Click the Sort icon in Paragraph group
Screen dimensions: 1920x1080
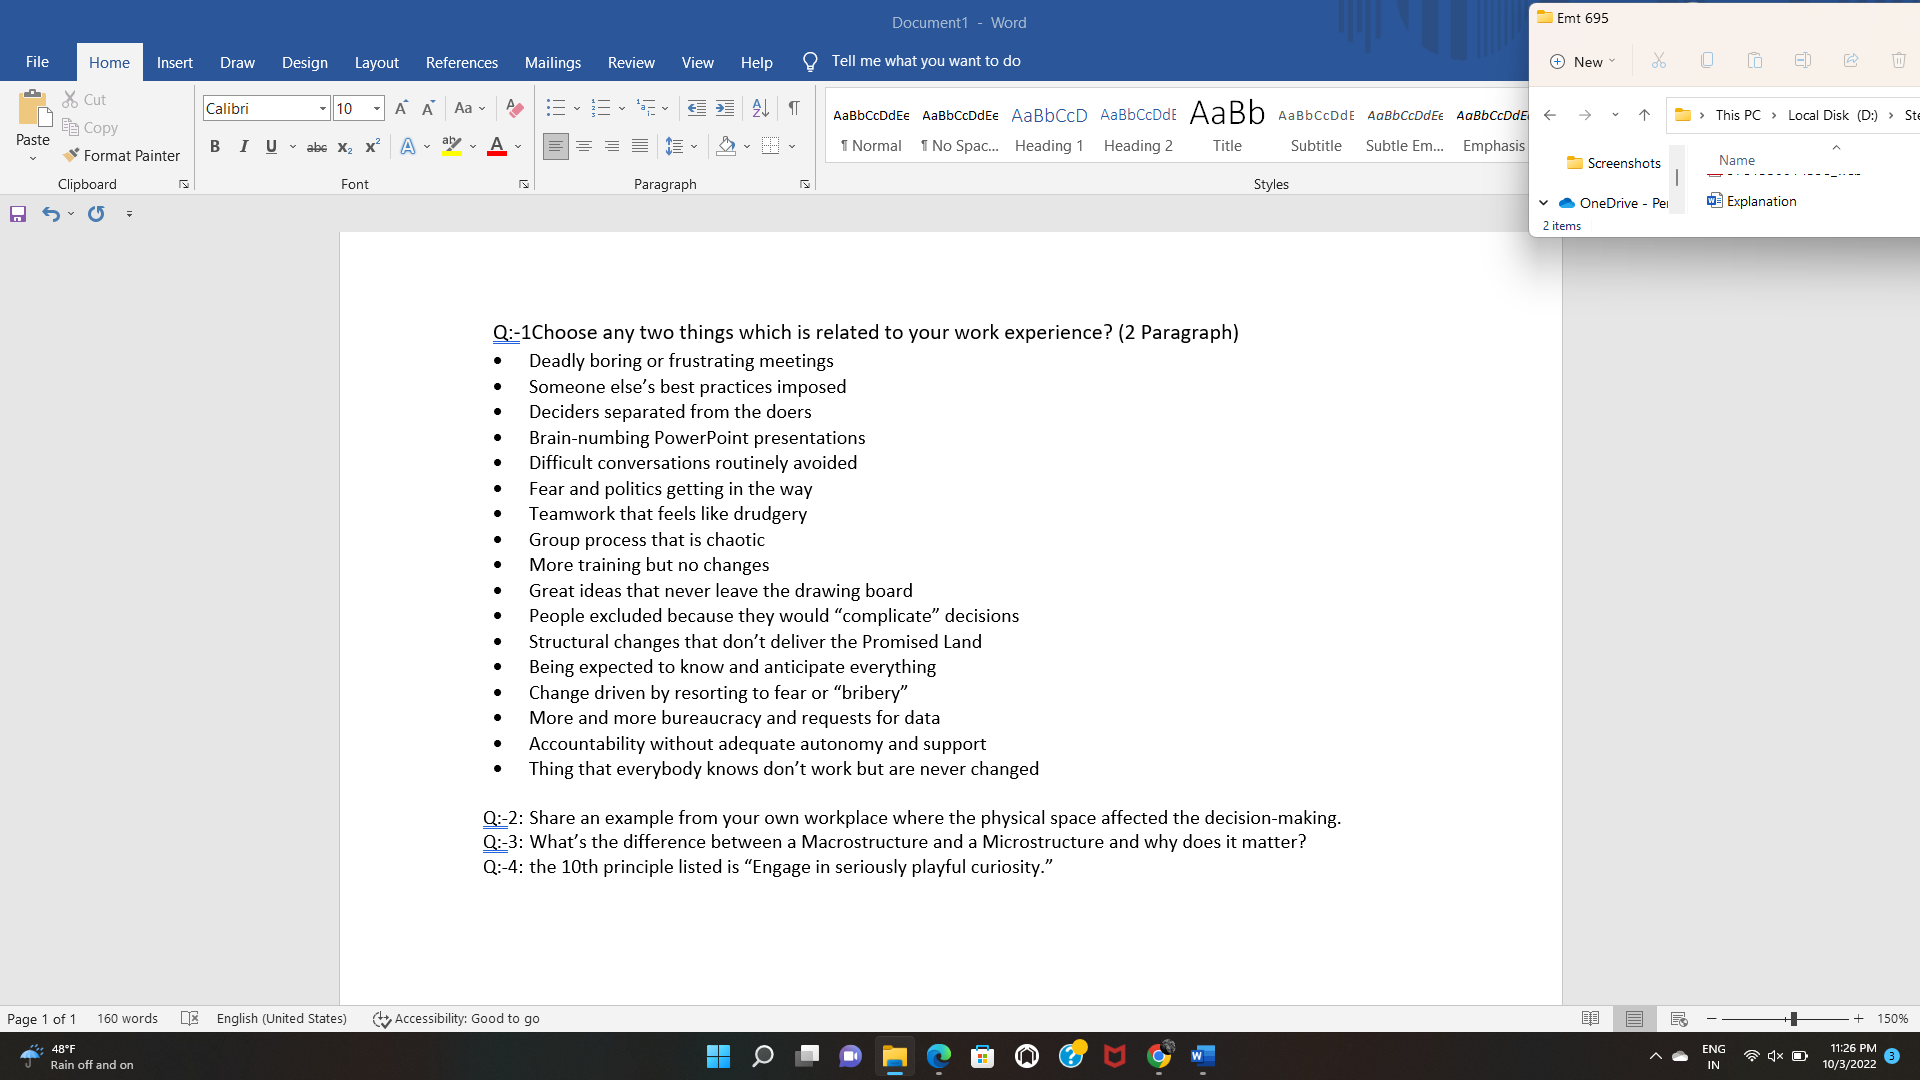[x=760, y=108]
